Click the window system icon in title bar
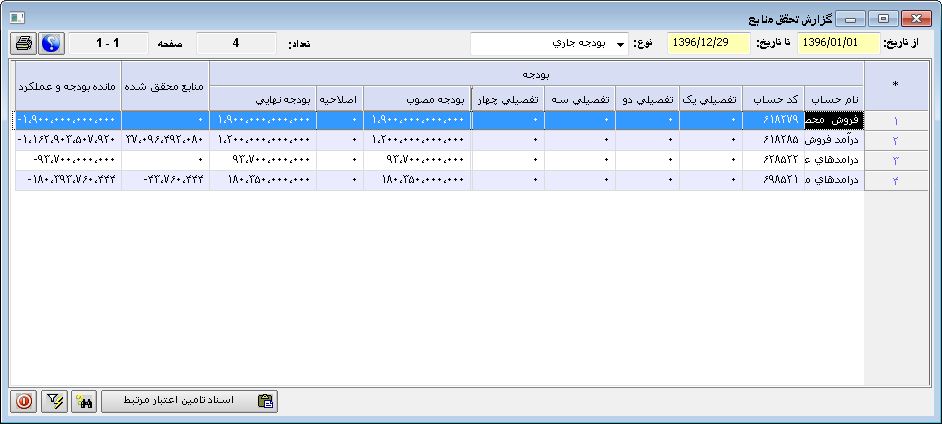The image size is (942, 424). point(17,19)
